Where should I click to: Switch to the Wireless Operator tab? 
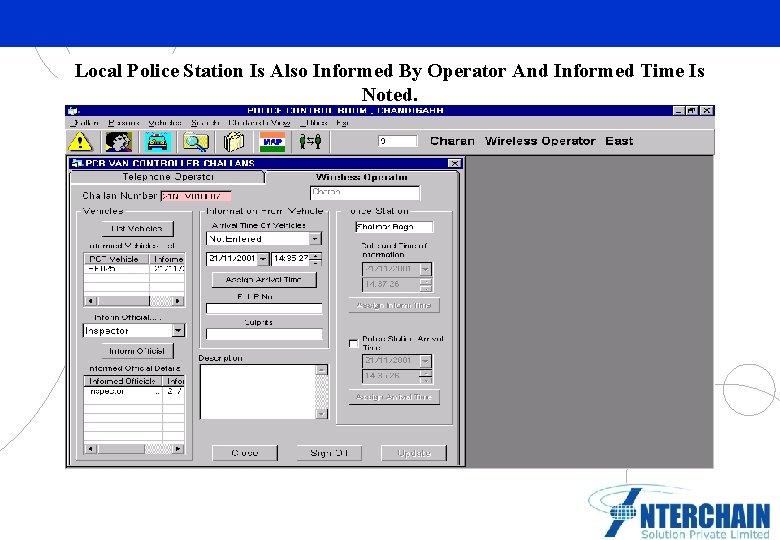point(362,177)
